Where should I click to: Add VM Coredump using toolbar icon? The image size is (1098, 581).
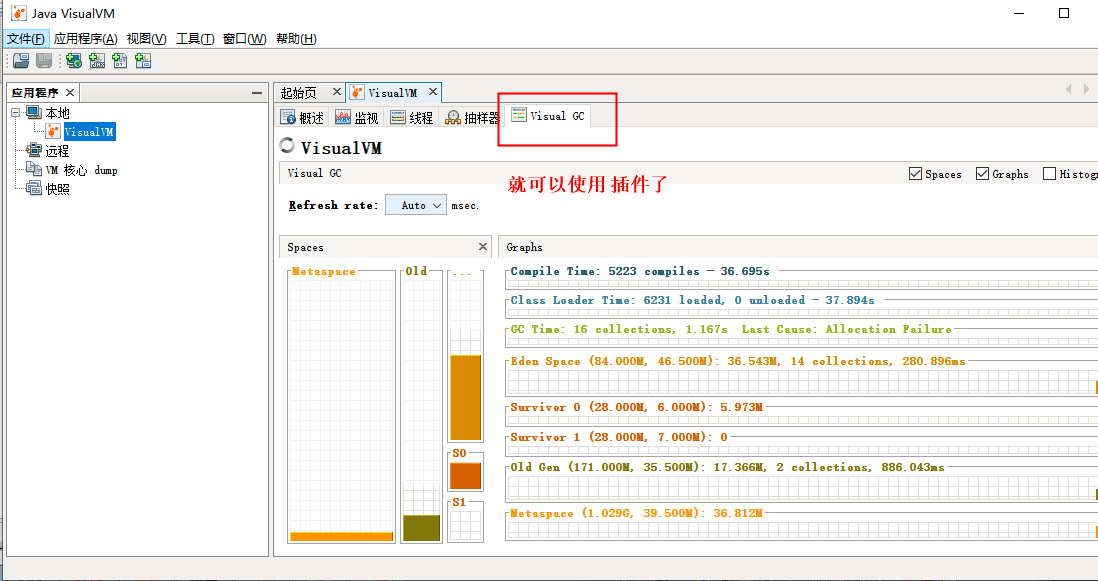pyautogui.click(x=120, y=61)
